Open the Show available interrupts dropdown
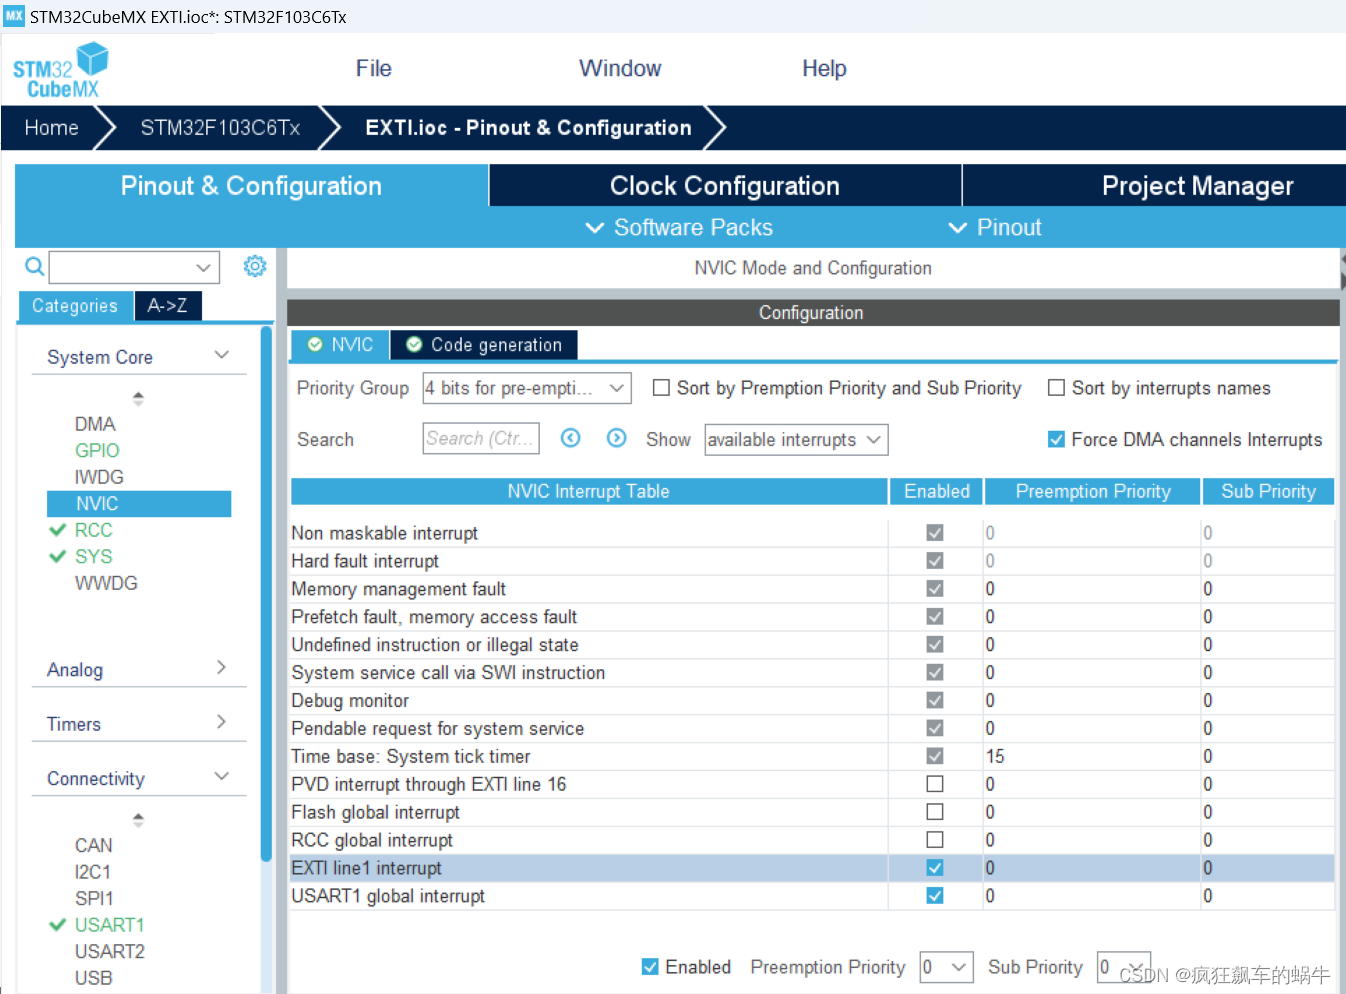Viewport: 1346px width, 994px height. (796, 440)
